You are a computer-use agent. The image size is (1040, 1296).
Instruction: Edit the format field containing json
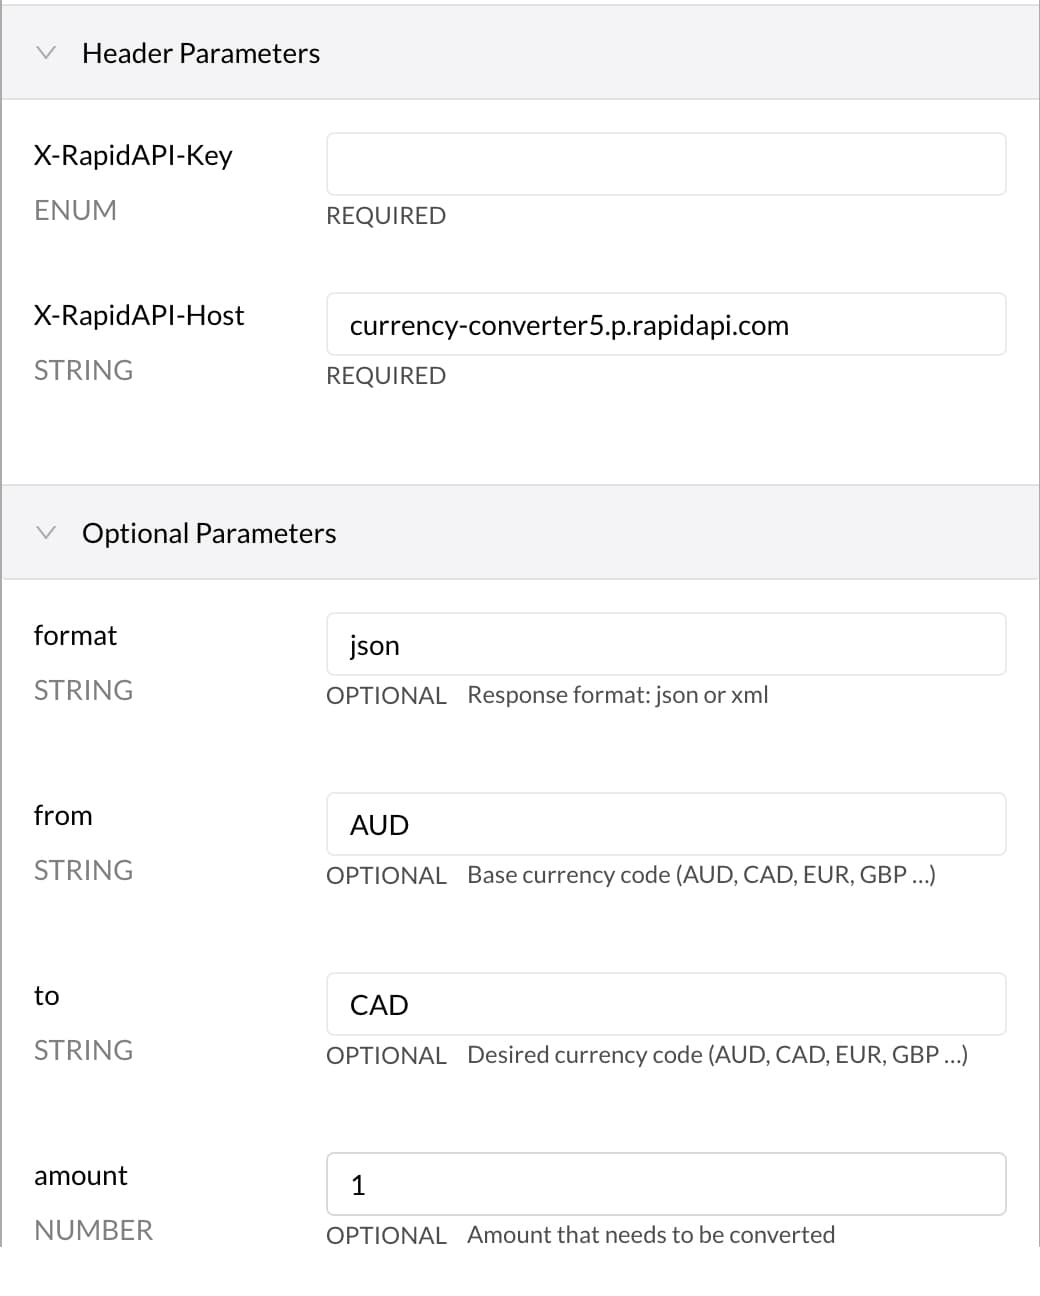[666, 644]
